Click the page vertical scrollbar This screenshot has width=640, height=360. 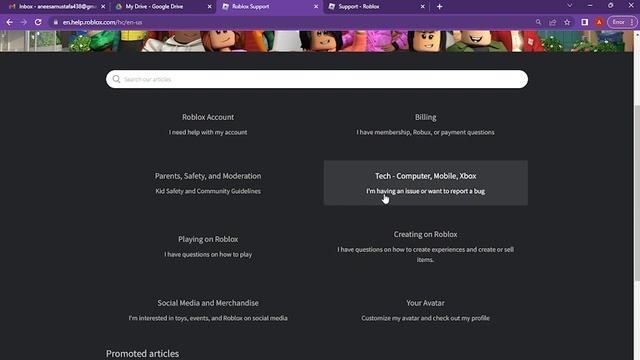(x=637, y=192)
